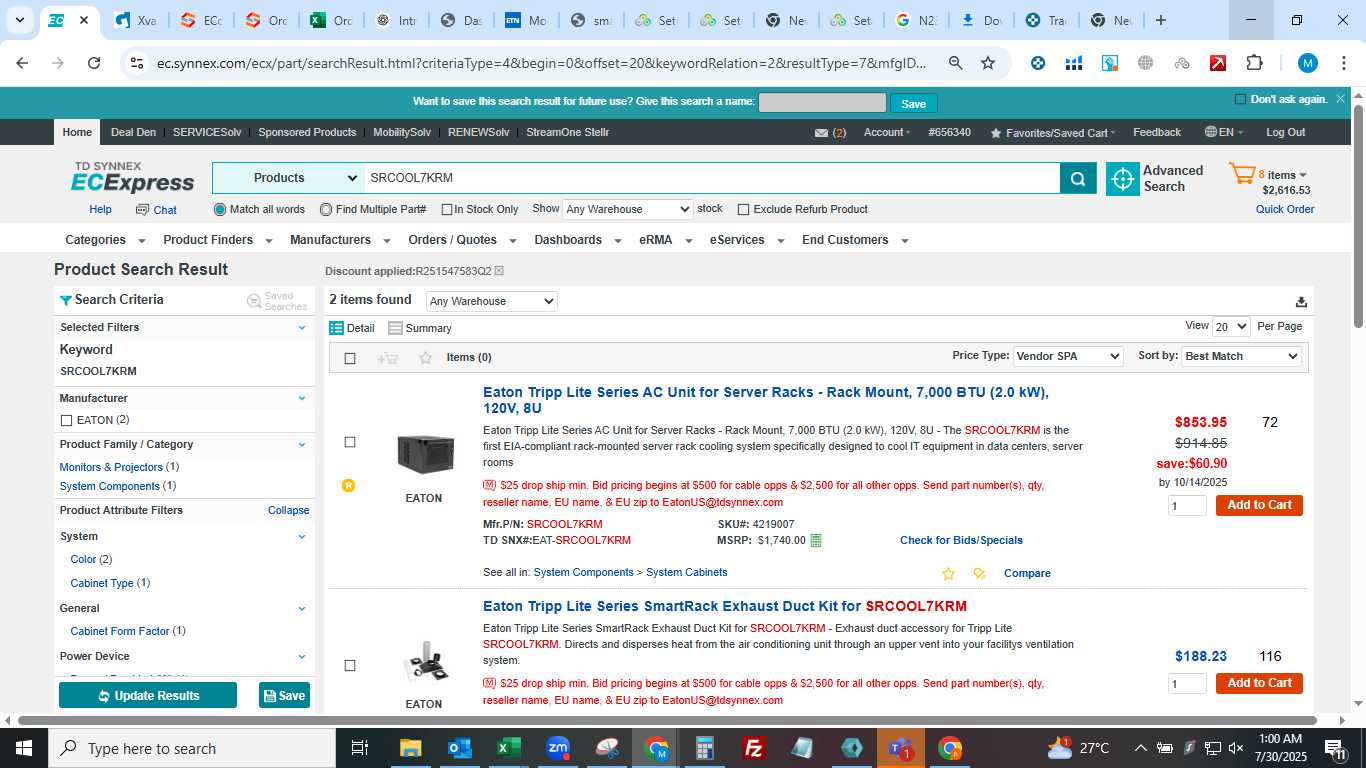
Task: Click the search magnifier button
Action: coord(1077,179)
